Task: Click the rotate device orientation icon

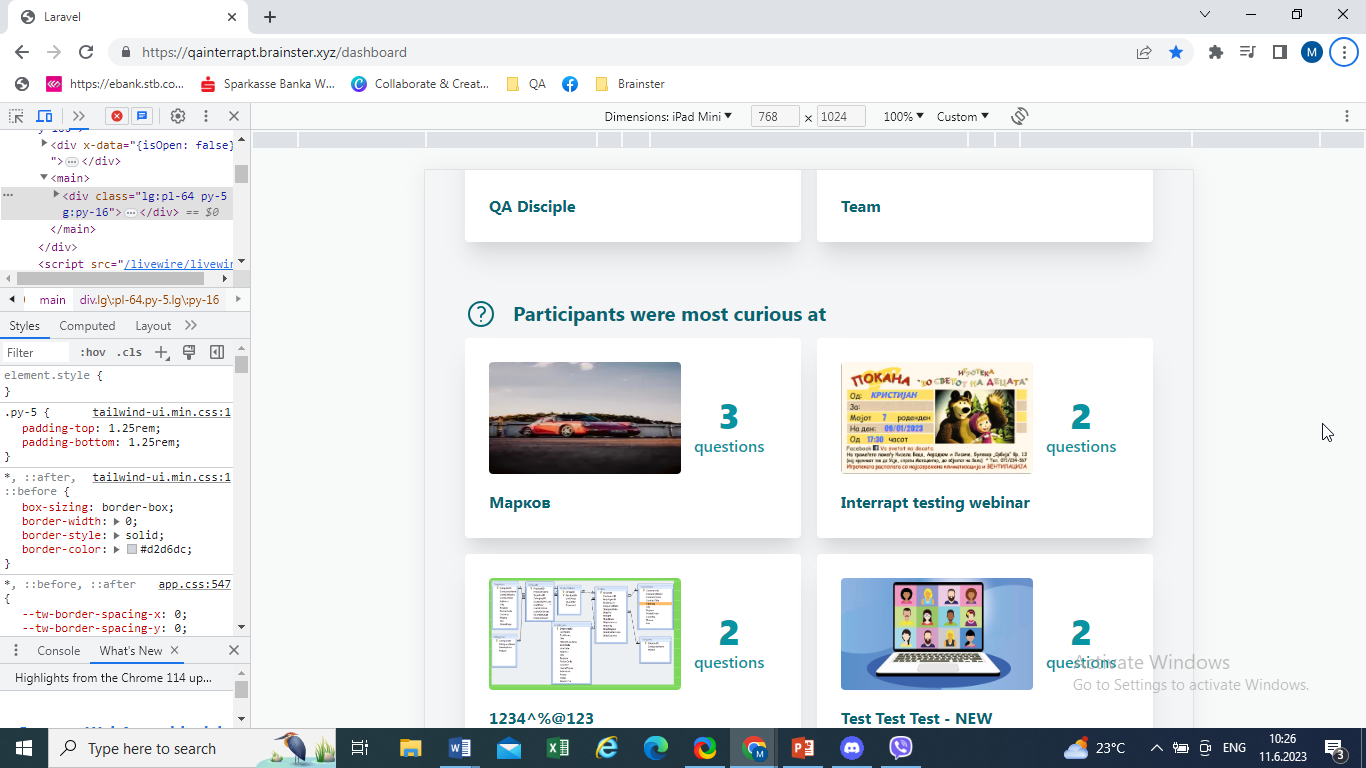Action: [1019, 116]
